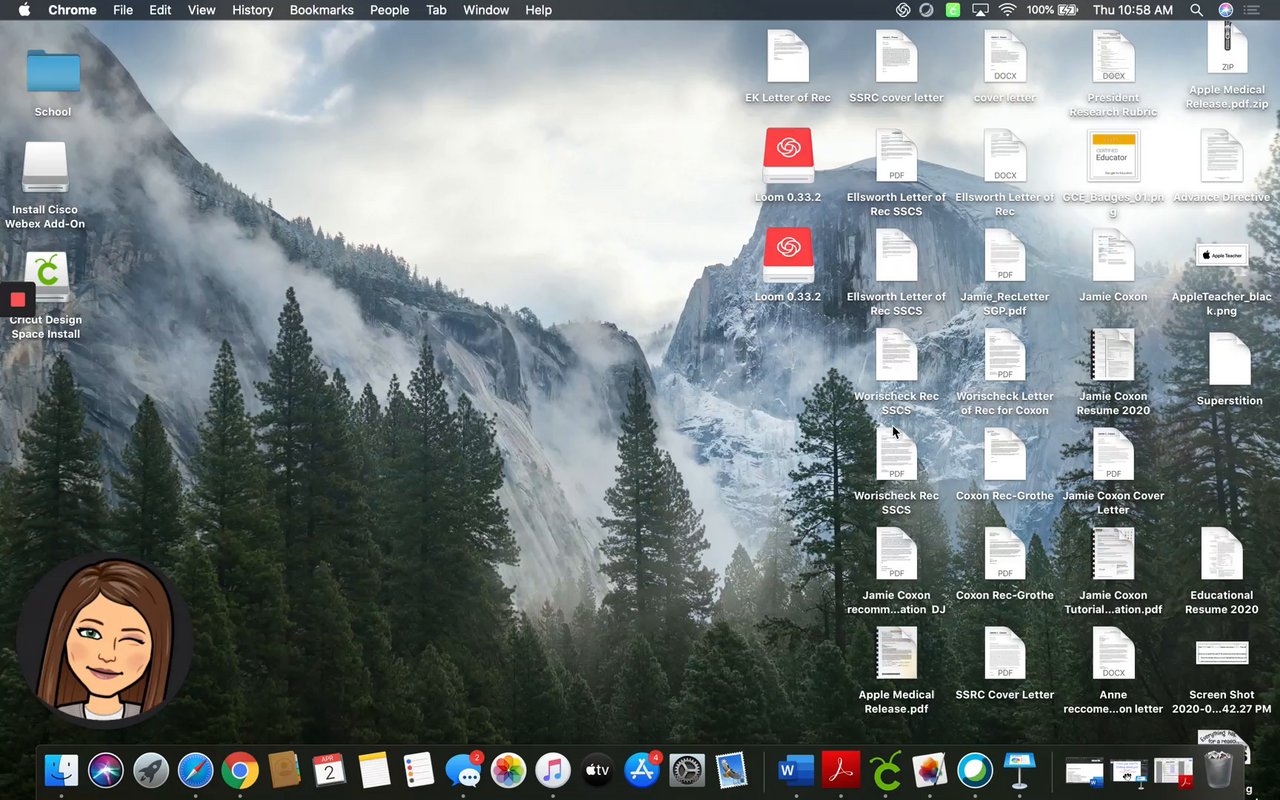Open the Edit menu
The height and width of the screenshot is (800, 1280).
click(160, 10)
